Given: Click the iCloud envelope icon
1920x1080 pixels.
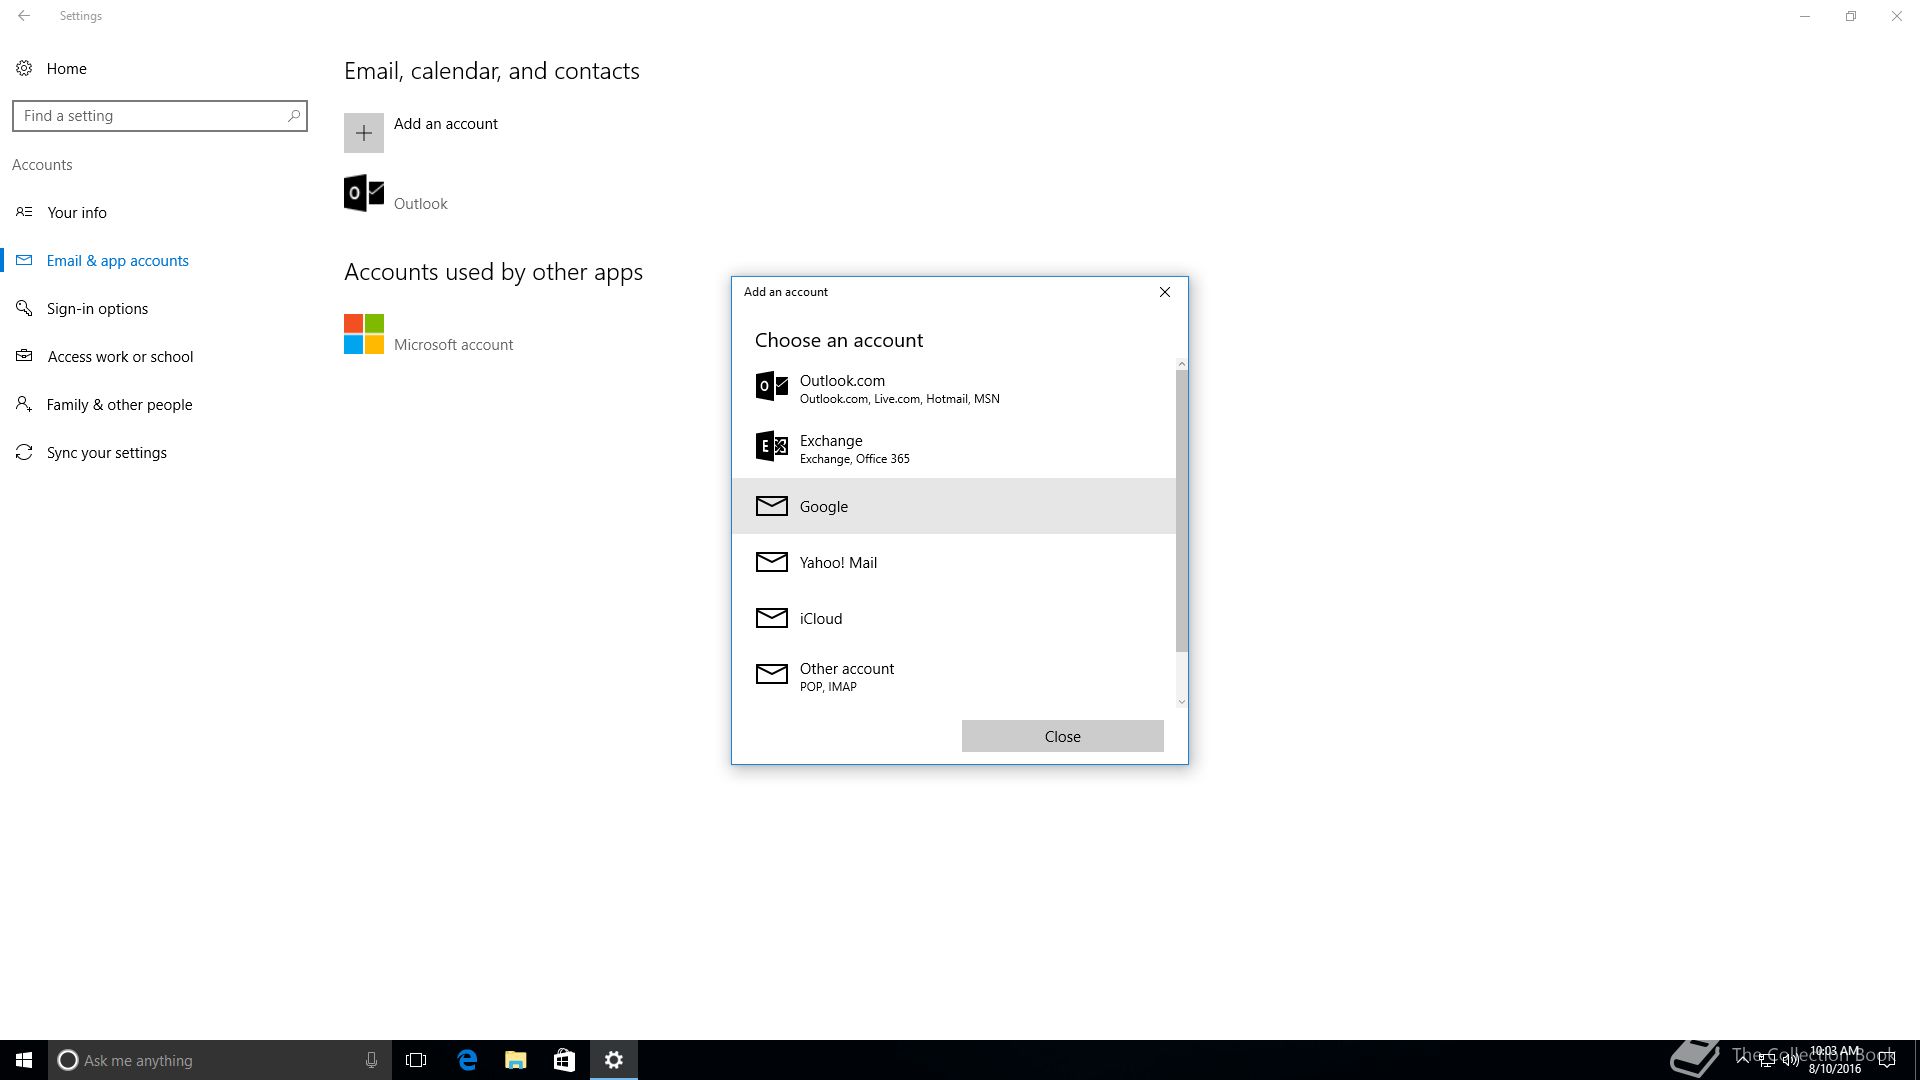Looking at the screenshot, I should click(771, 618).
